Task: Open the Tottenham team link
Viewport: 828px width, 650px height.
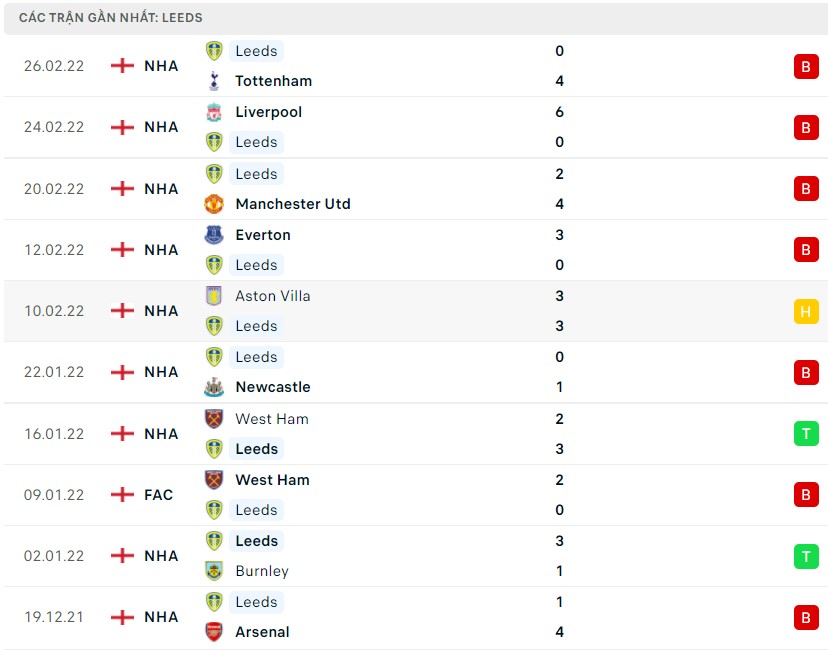Action: tap(273, 81)
